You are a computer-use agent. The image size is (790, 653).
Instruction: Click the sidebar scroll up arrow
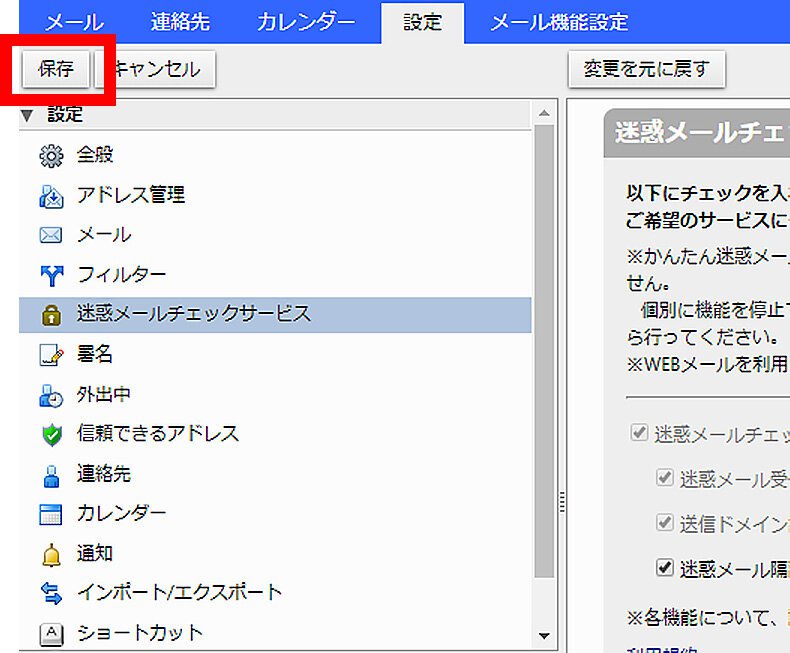(x=544, y=113)
